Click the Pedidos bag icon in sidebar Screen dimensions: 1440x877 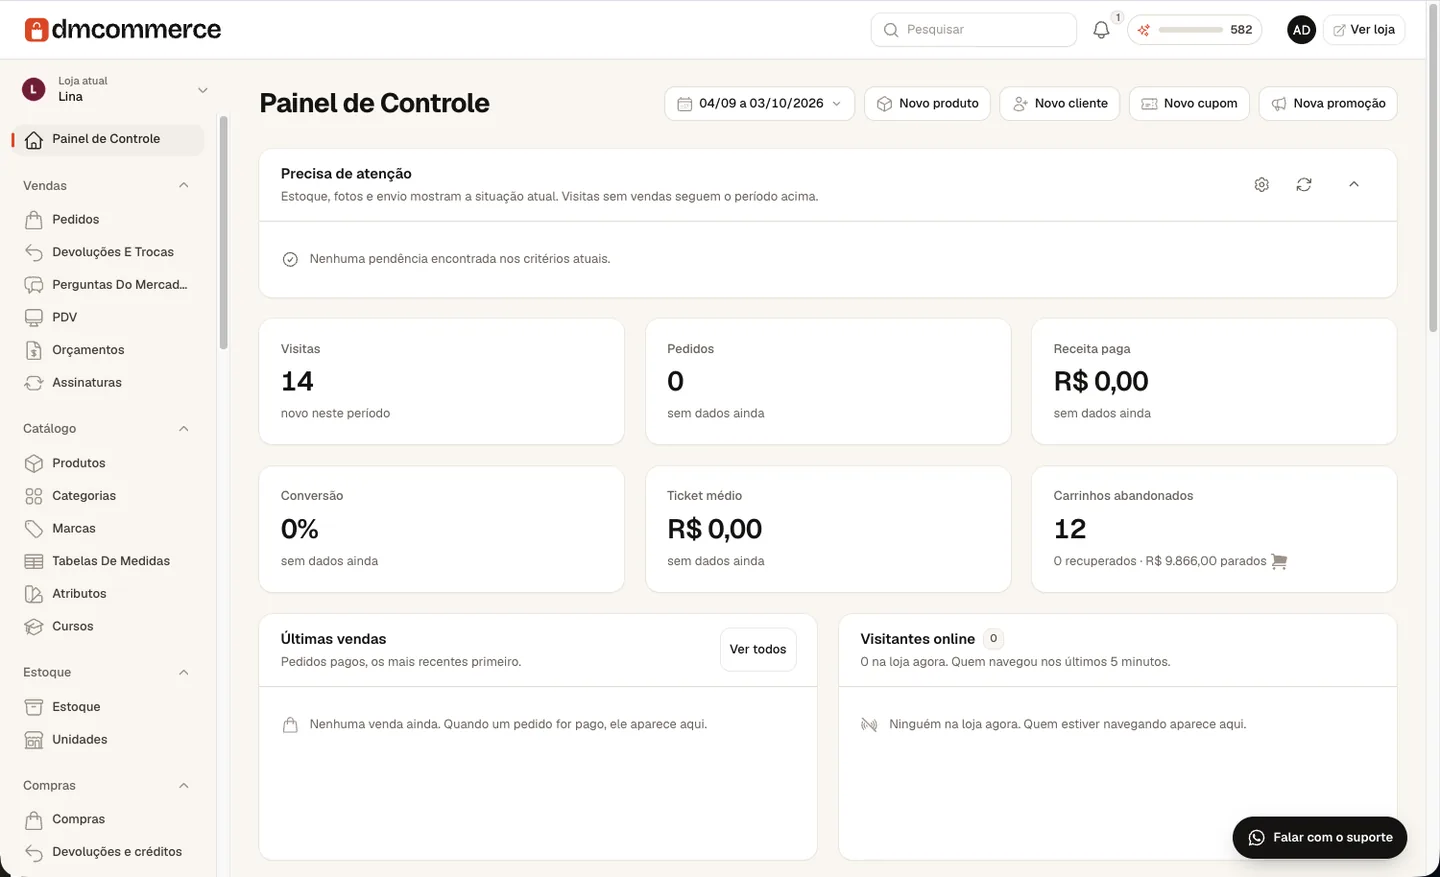pyautogui.click(x=34, y=219)
